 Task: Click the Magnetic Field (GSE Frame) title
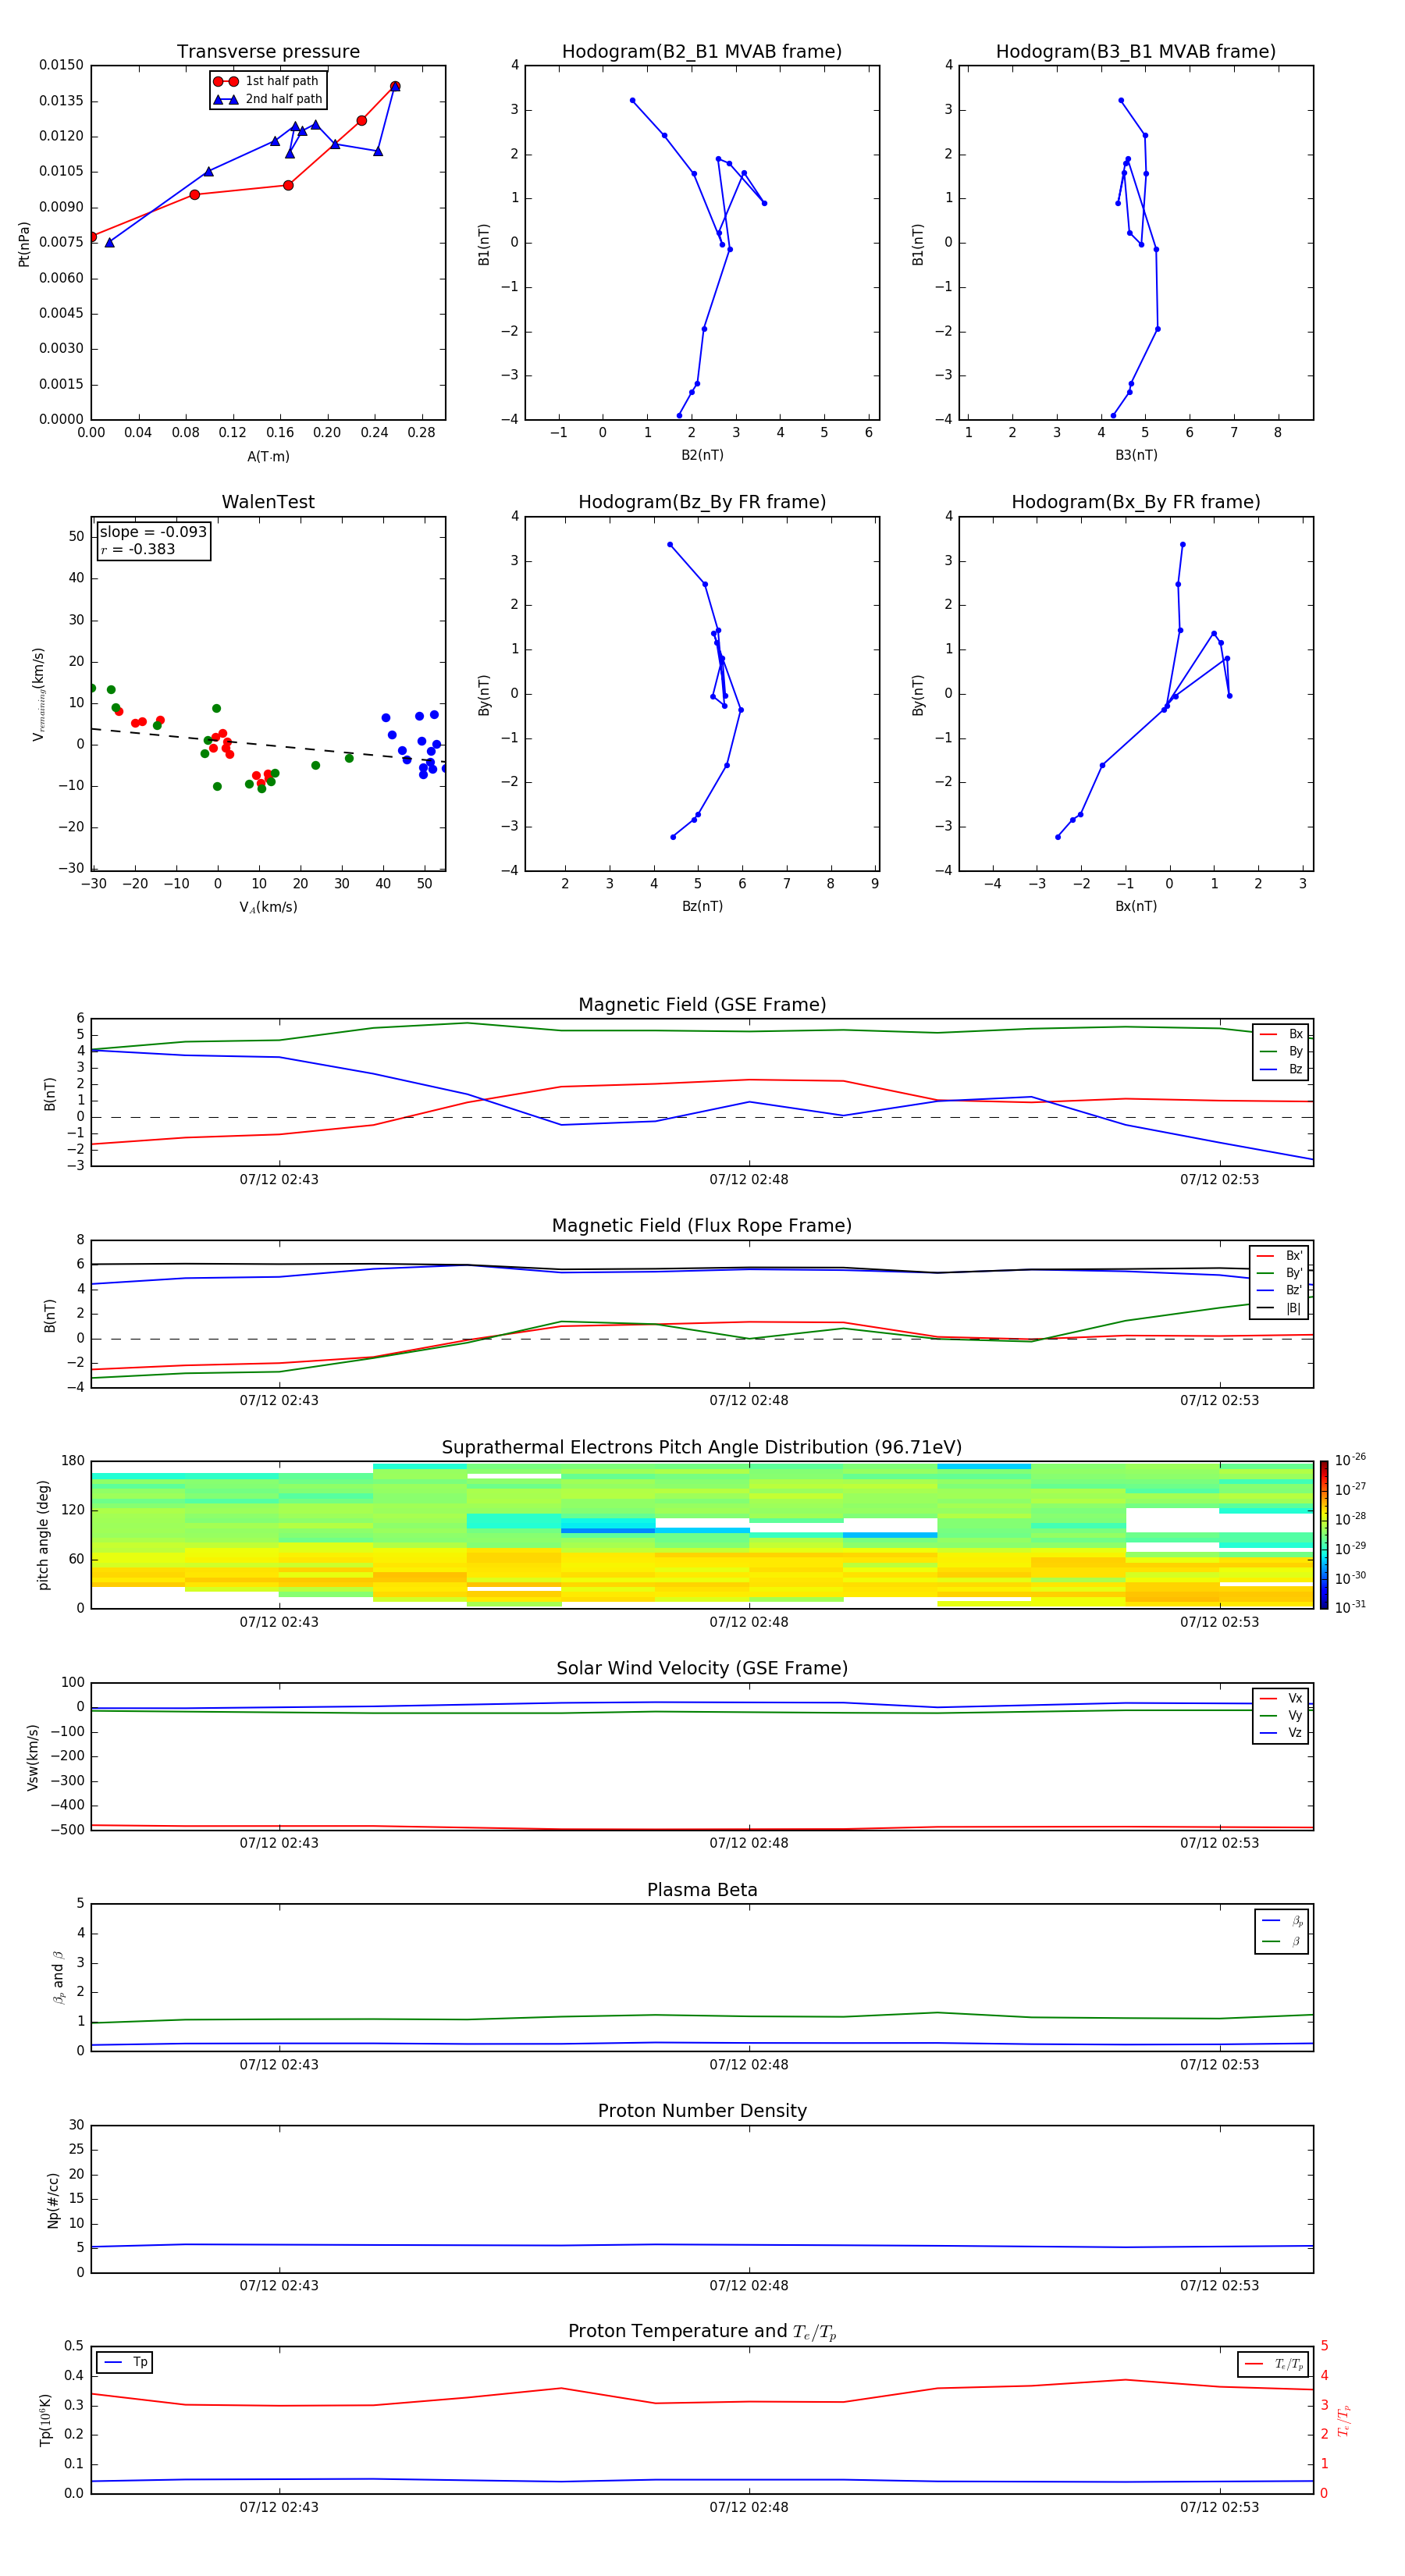[702, 1005]
